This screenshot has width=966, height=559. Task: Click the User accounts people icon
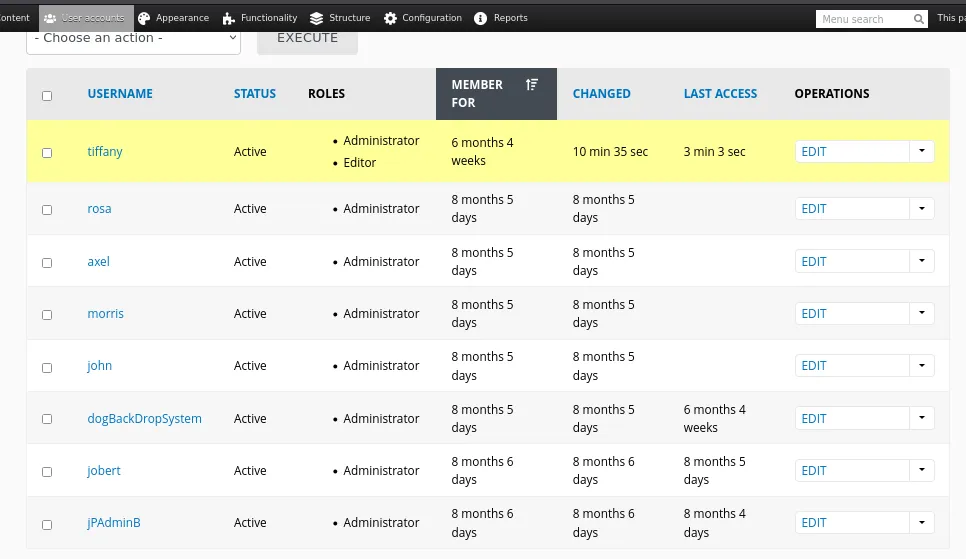(x=50, y=18)
